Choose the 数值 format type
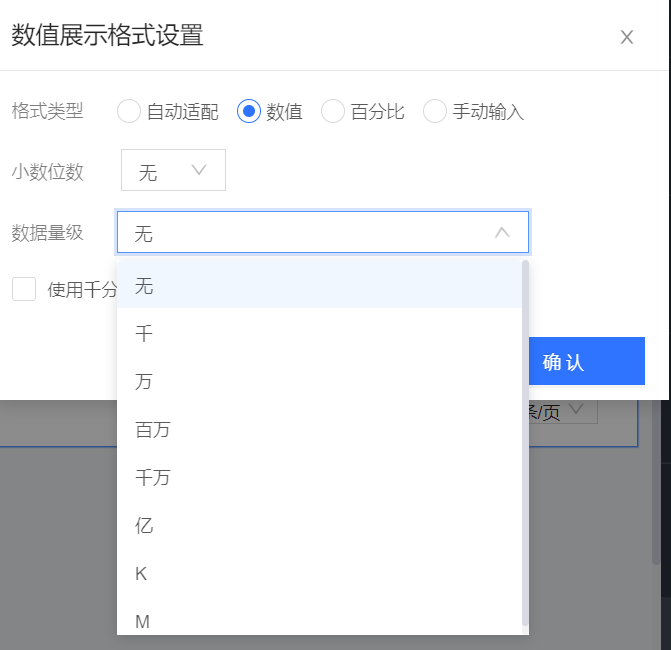 click(x=249, y=111)
